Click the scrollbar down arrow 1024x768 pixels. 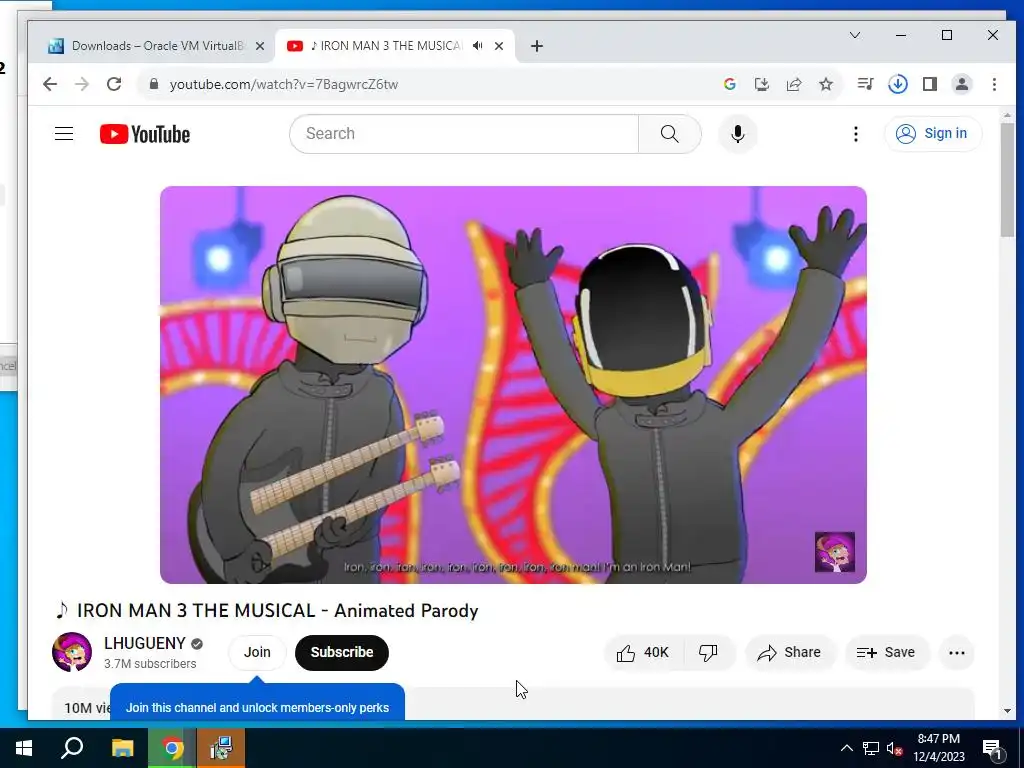coord(1007,711)
